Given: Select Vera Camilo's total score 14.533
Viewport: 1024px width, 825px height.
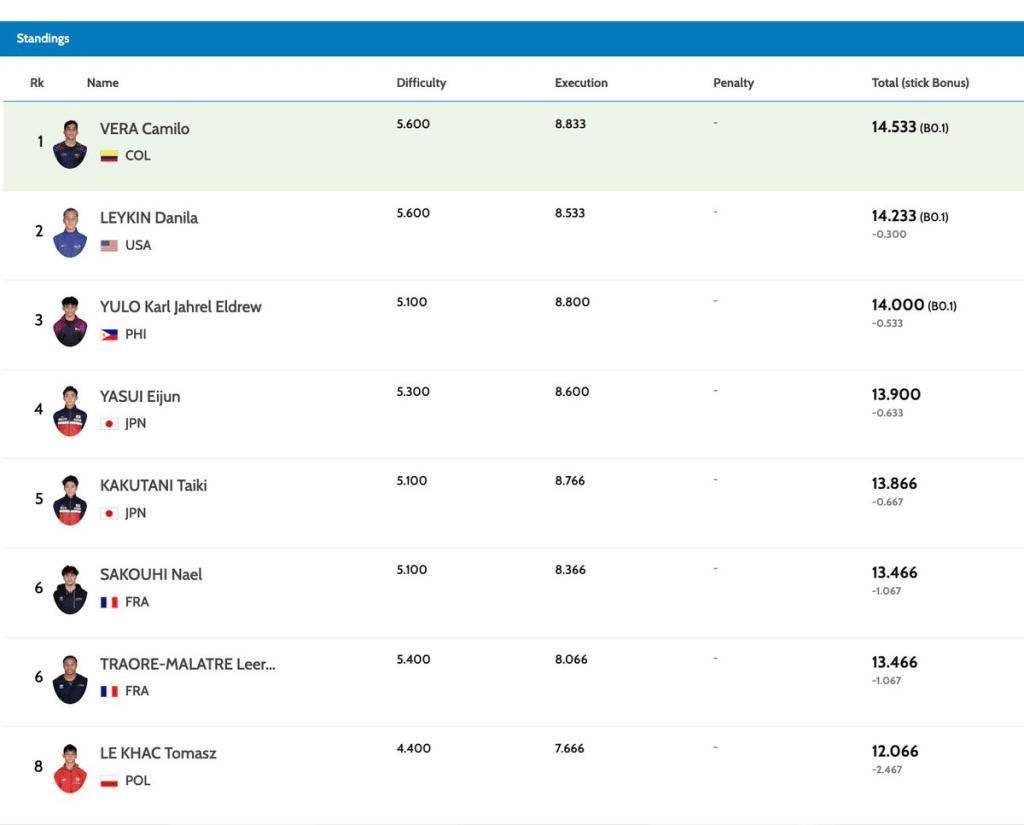Looking at the screenshot, I should (894, 128).
